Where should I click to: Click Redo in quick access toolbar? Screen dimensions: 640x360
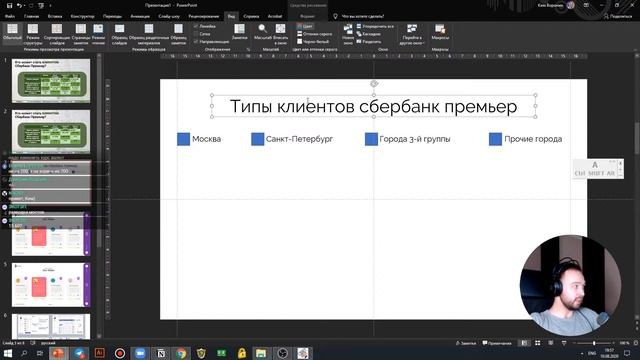point(31,5)
